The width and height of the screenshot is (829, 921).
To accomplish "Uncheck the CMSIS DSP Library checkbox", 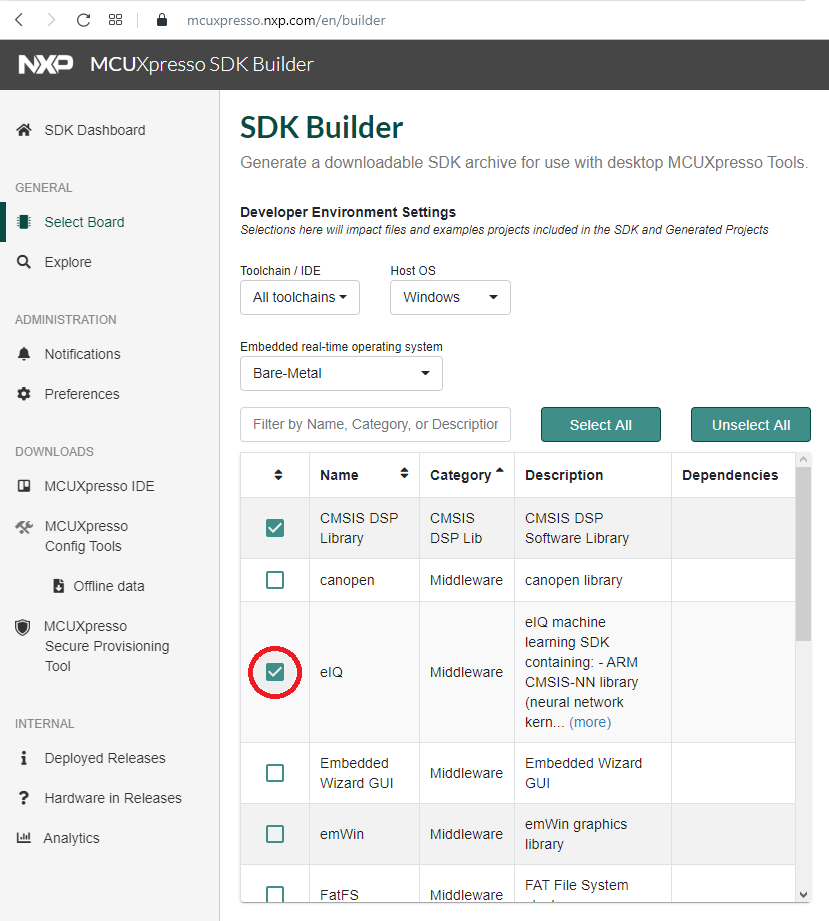I will (275, 528).
